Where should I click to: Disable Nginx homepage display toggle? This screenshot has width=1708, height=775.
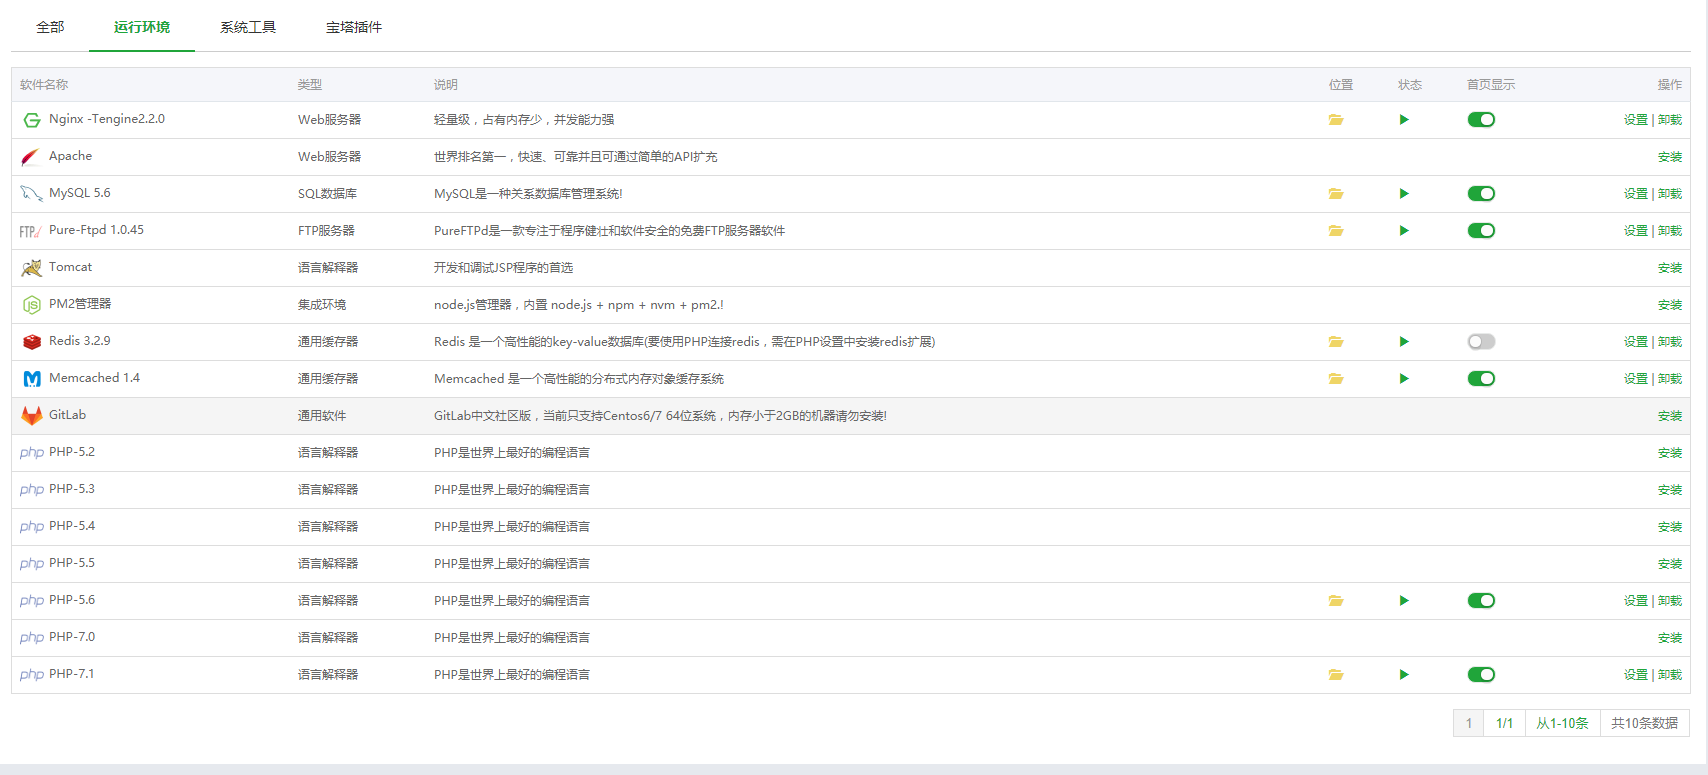point(1481,120)
